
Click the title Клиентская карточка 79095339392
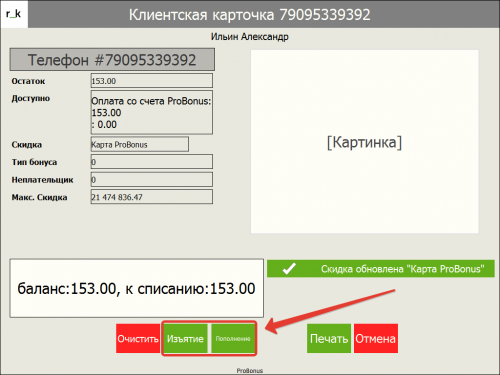(250, 15)
